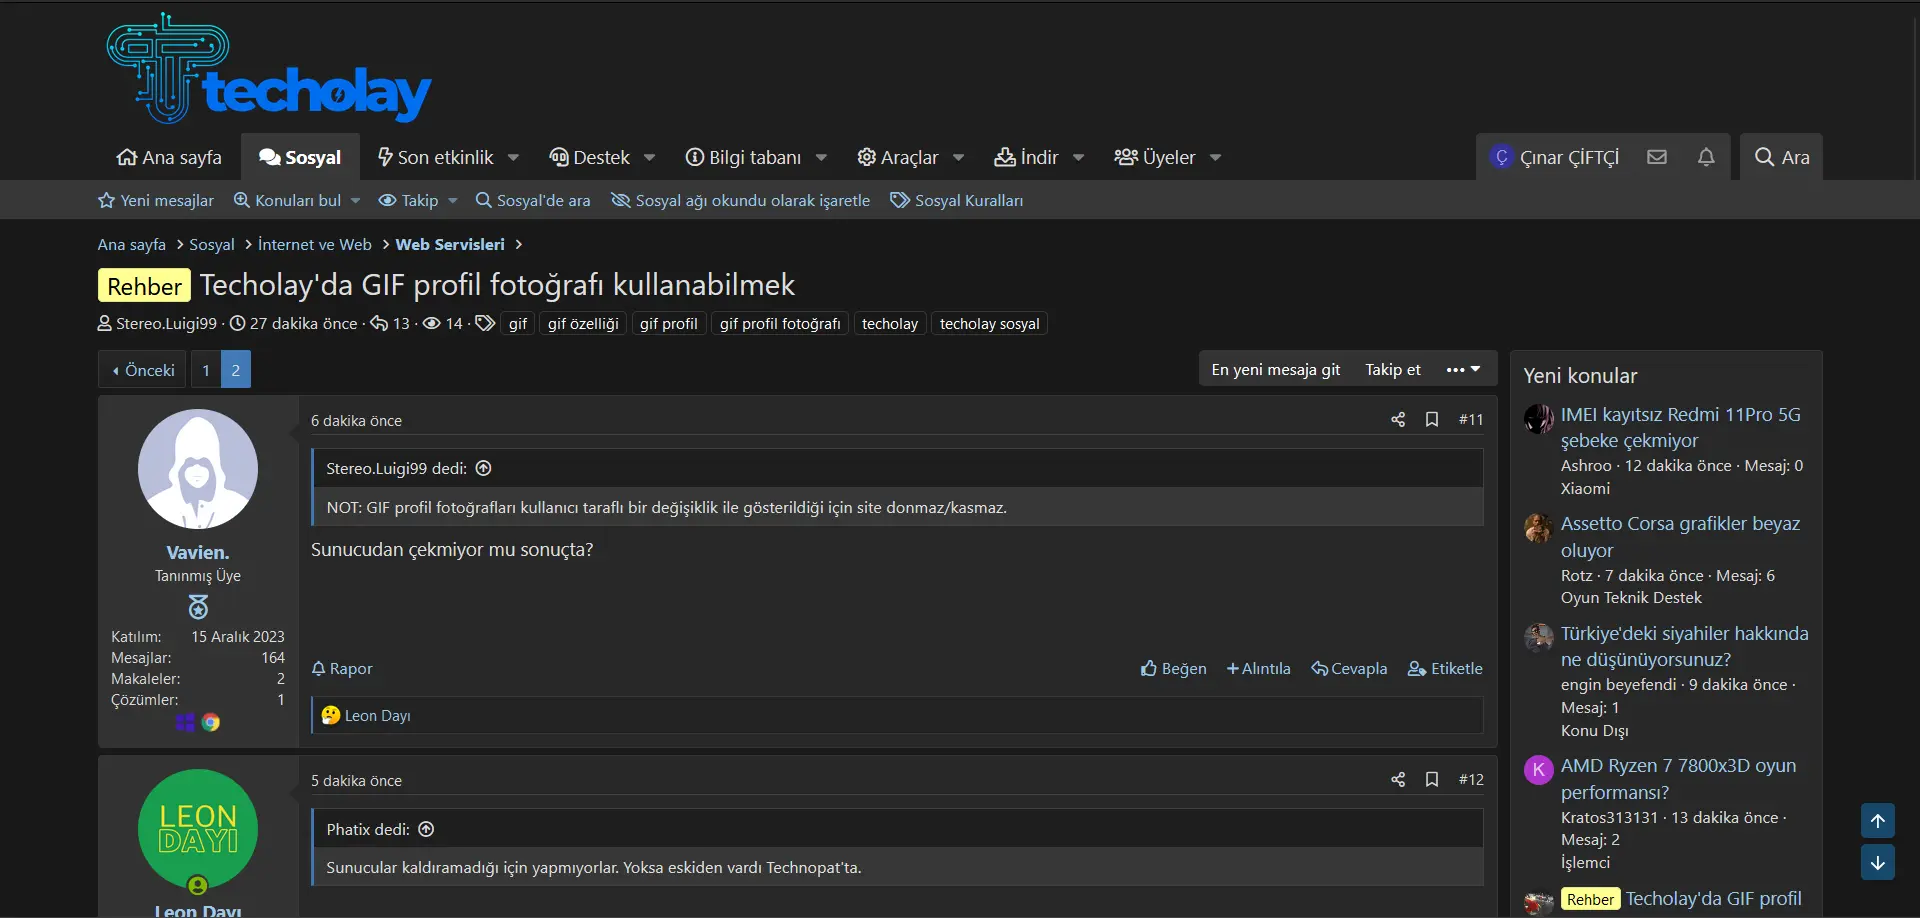Click the thinking emoji reaction icon
1920x918 pixels.
(331, 715)
